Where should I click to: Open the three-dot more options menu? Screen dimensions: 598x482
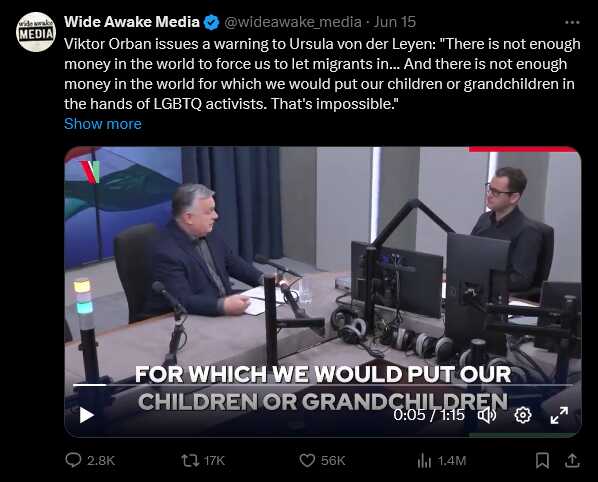tap(572, 22)
